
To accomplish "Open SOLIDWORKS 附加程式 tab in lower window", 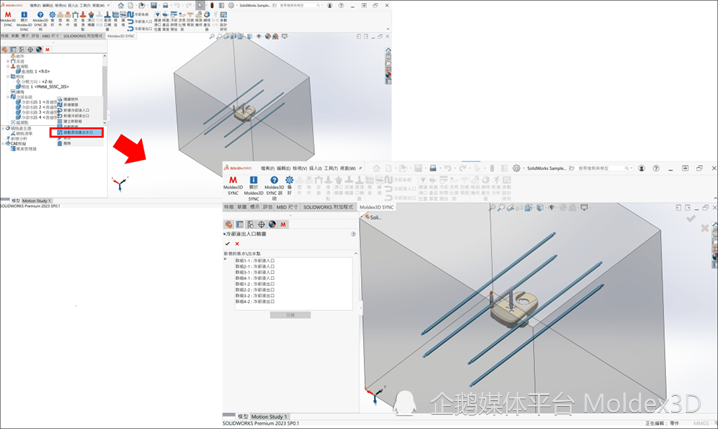I will (x=328, y=207).
